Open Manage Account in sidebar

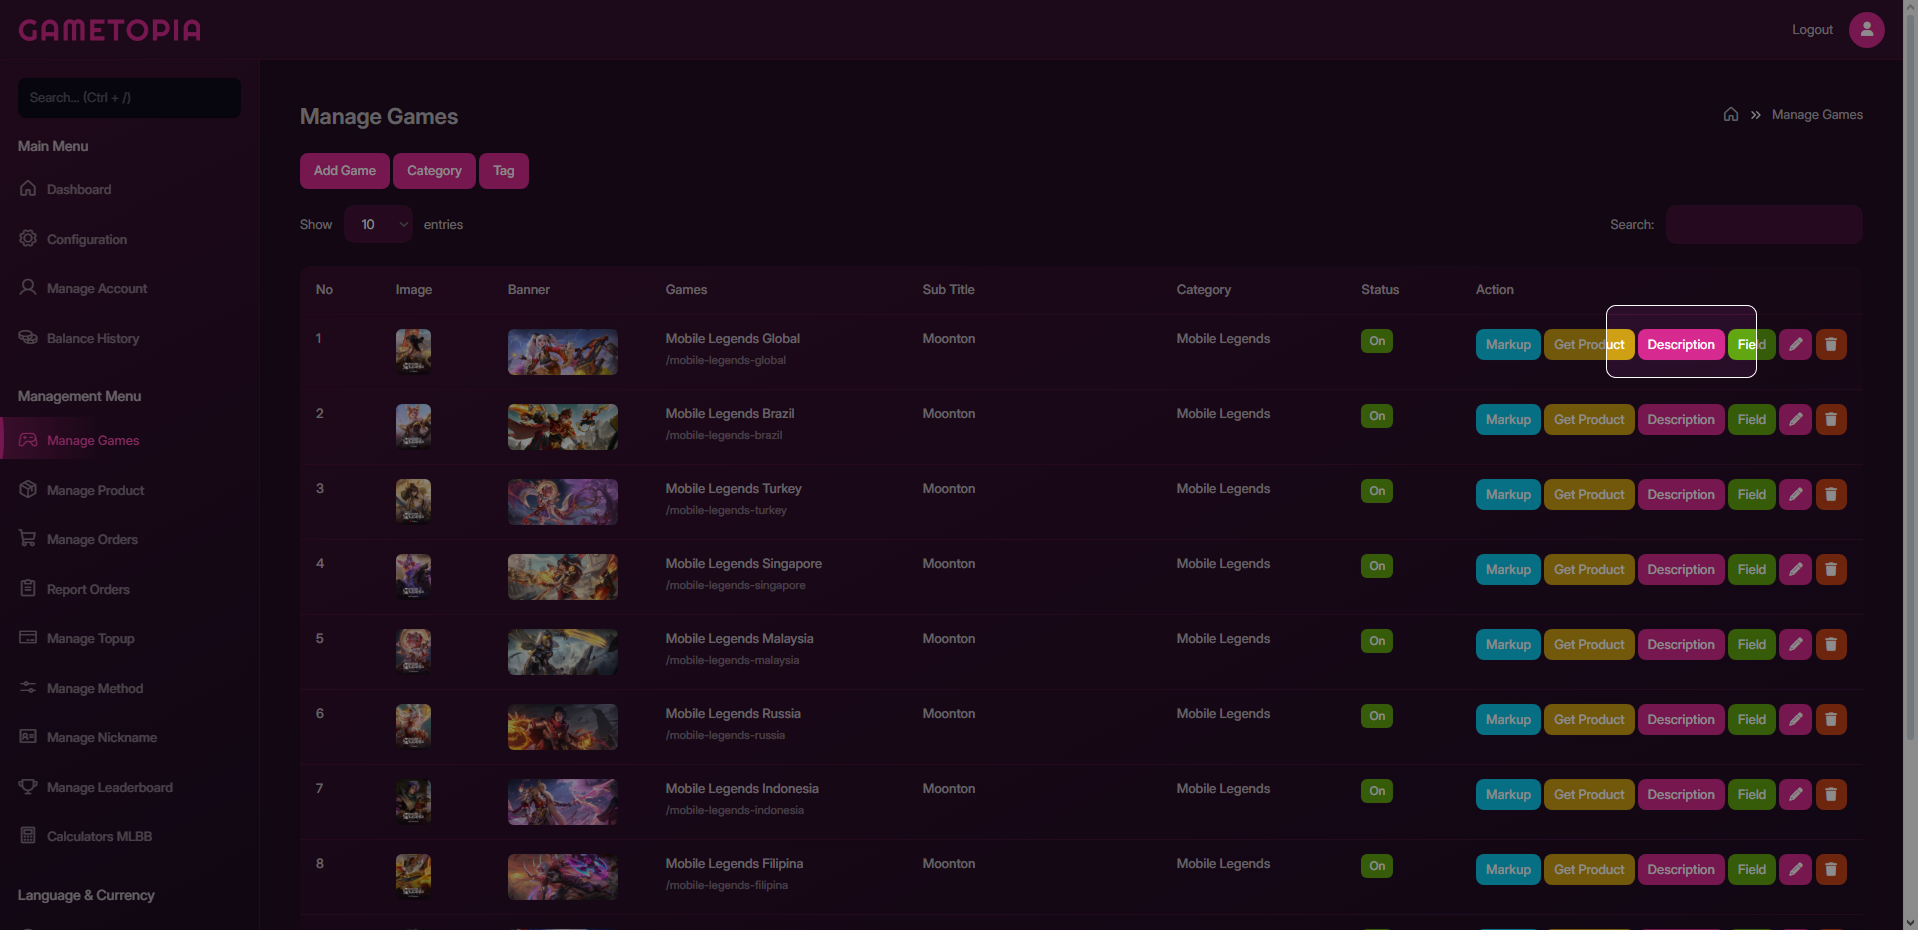pos(97,288)
